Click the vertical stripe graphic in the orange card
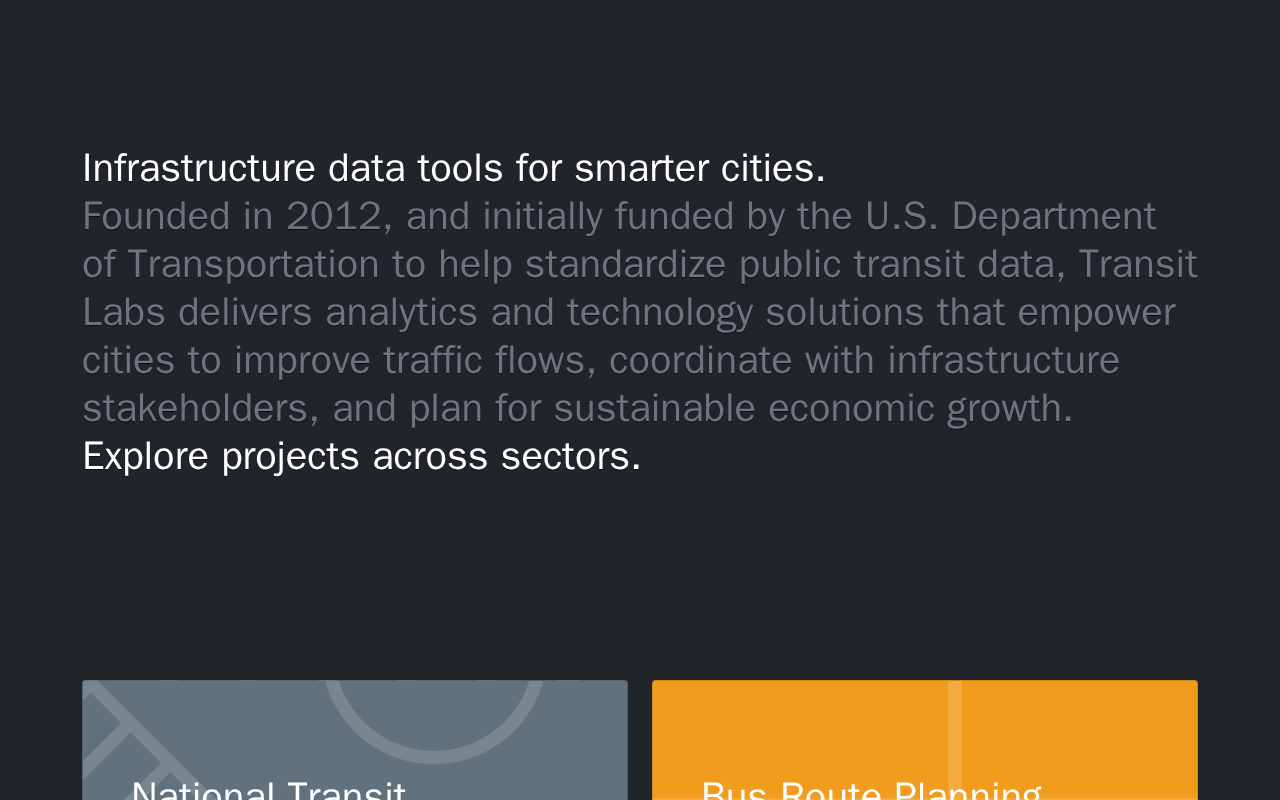 coord(955,740)
